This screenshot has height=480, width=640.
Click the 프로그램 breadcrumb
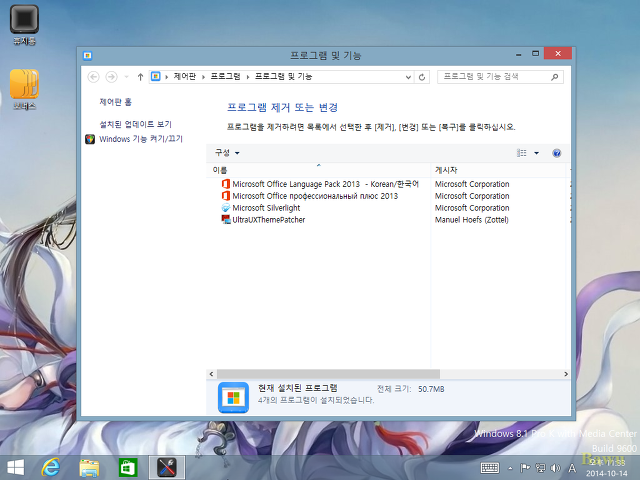point(225,76)
